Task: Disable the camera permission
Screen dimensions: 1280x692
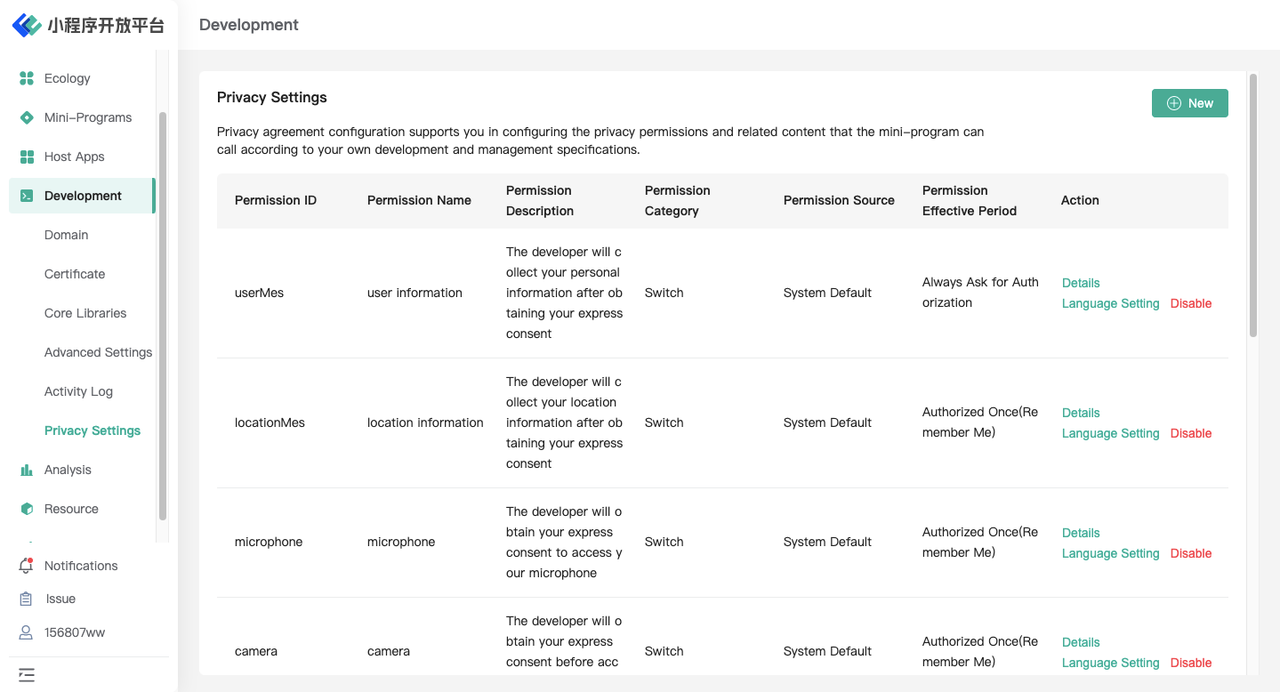Action: [1191, 663]
